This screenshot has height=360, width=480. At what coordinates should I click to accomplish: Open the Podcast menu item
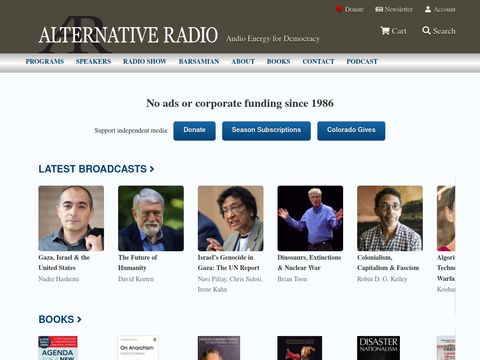click(x=362, y=61)
